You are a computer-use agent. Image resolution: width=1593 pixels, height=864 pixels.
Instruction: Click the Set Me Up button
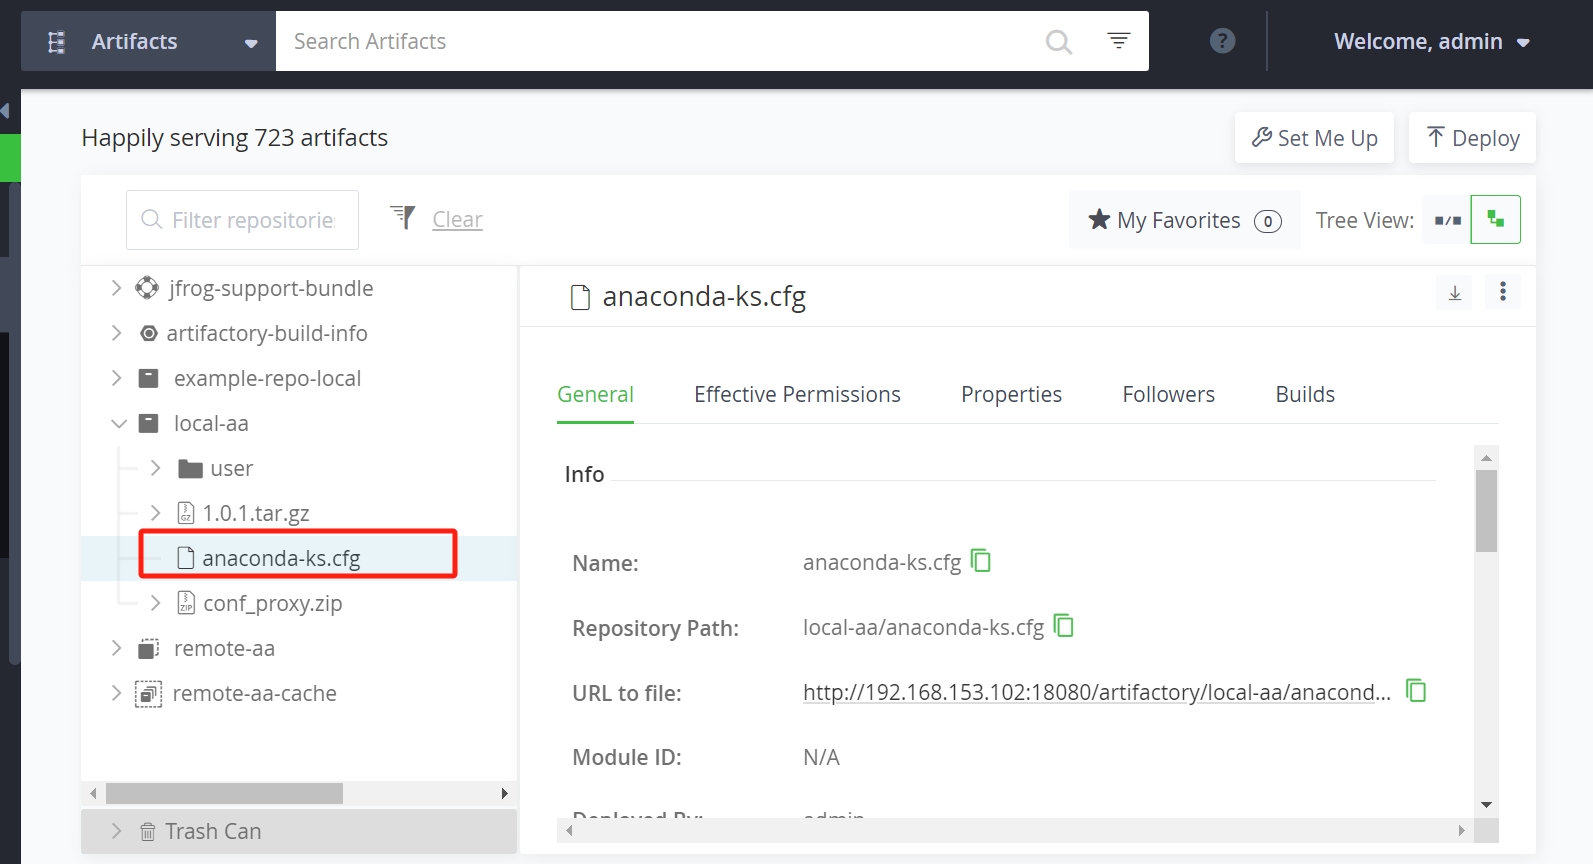click(x=1314, y=138)
